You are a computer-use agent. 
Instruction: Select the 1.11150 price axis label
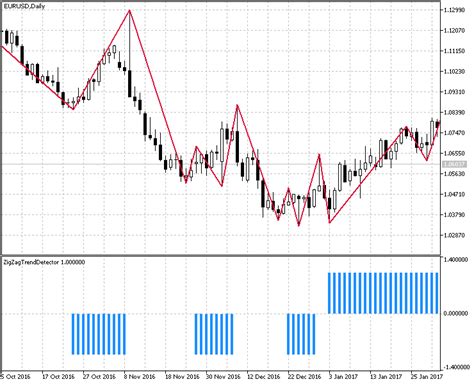(455, 51)
